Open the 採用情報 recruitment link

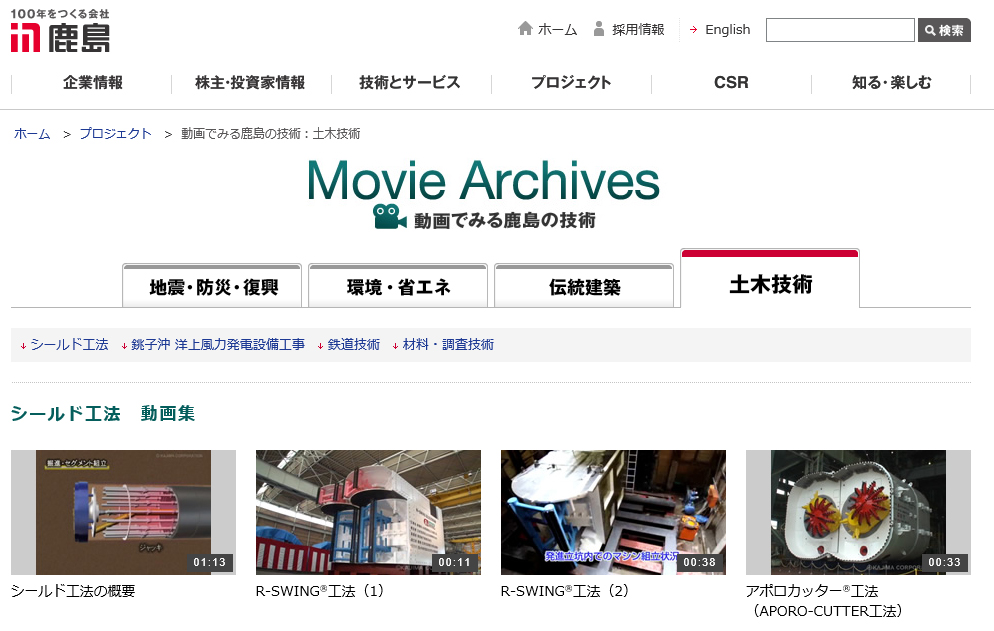[638, 30]
